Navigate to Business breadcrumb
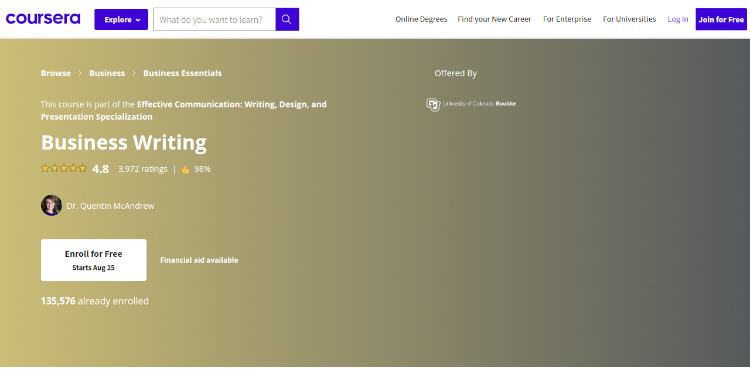Viewport: 750px width, 373px height. click(107, 73)
